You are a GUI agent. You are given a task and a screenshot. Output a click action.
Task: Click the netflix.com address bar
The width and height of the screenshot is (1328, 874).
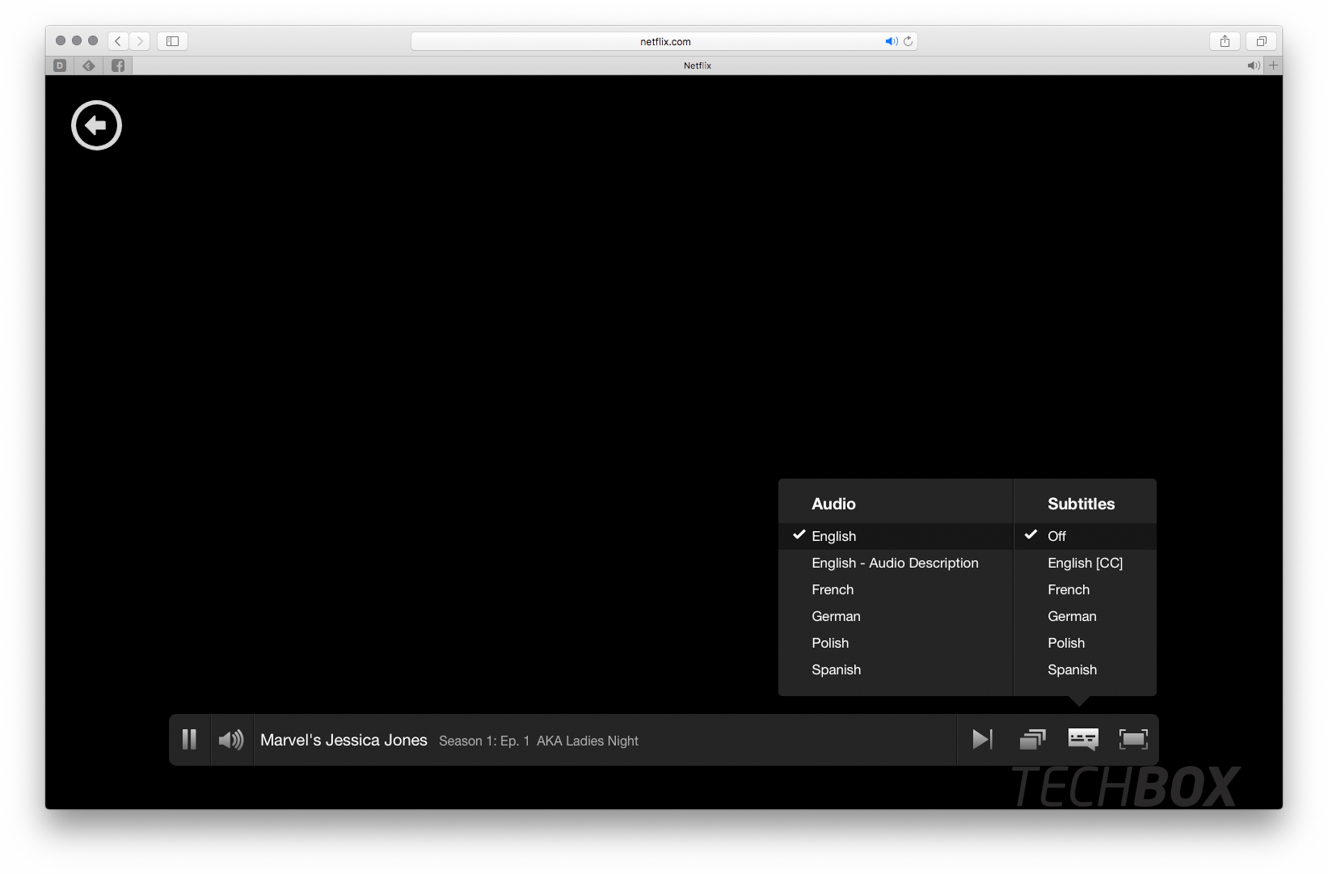664,41
